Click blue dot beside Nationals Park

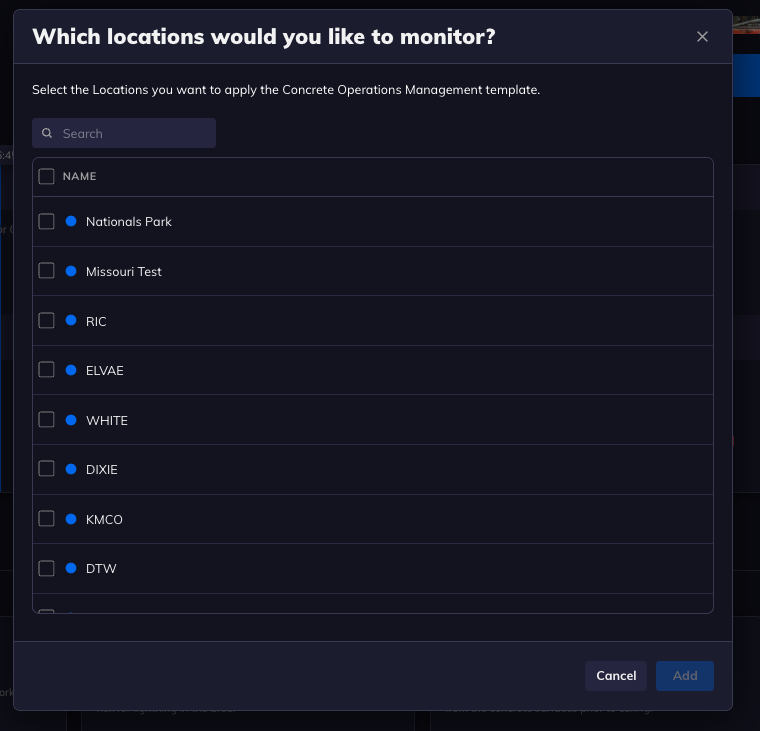click(x=71, y=221)
